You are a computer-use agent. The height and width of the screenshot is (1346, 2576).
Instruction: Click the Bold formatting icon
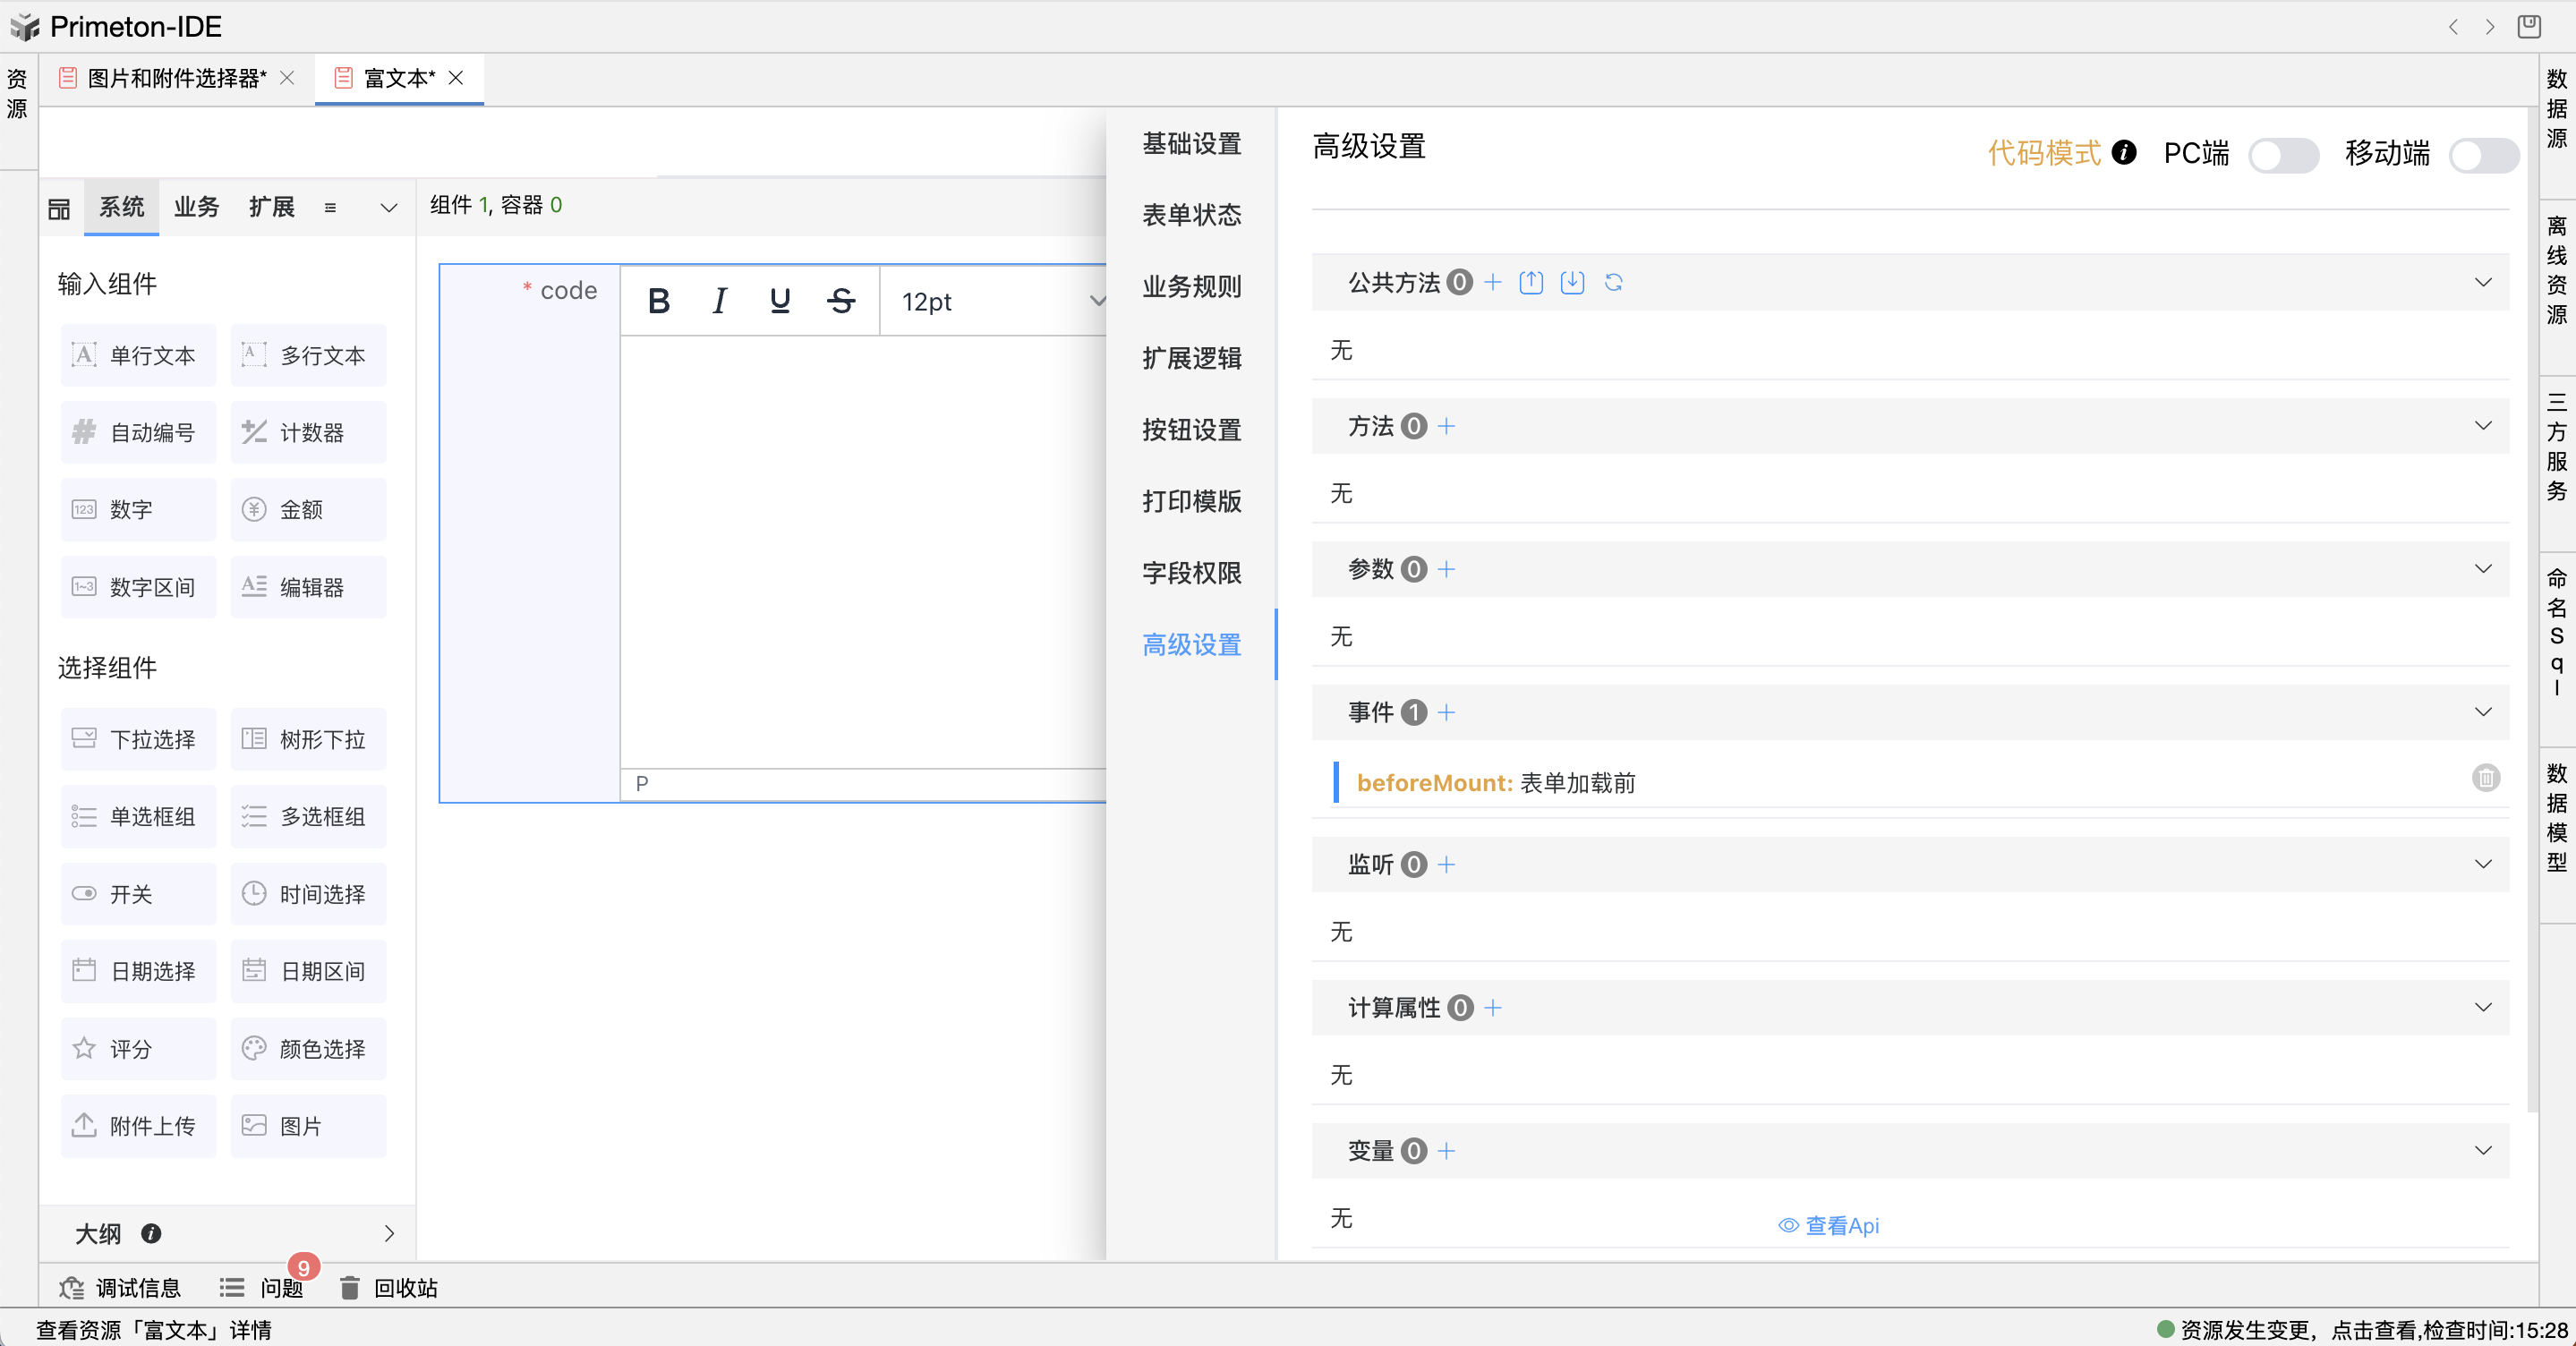click(658, 301)
